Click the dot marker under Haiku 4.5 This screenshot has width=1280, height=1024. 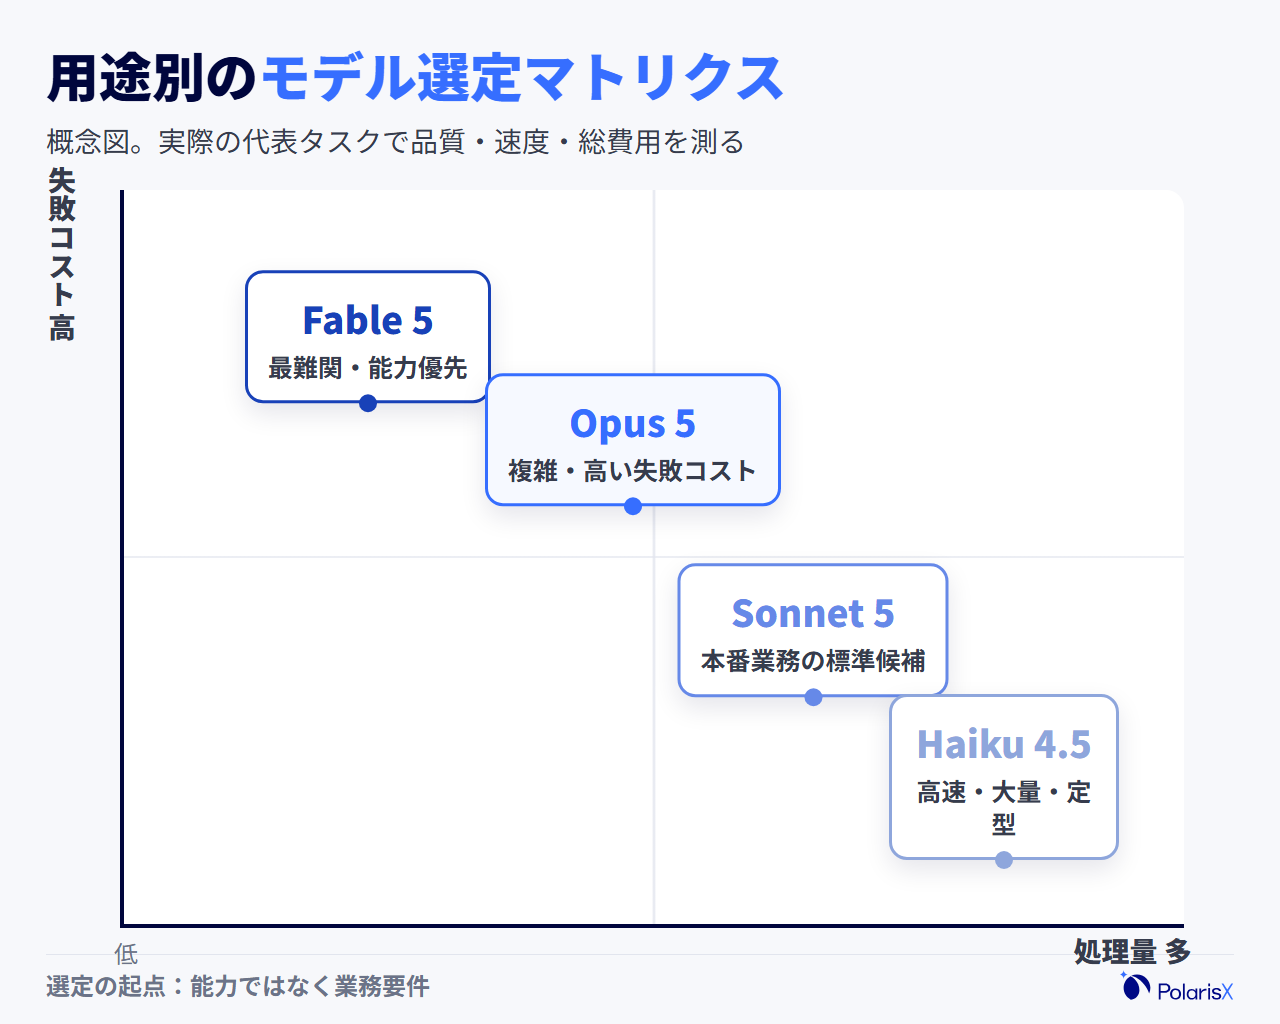[x=1004, y=860]
